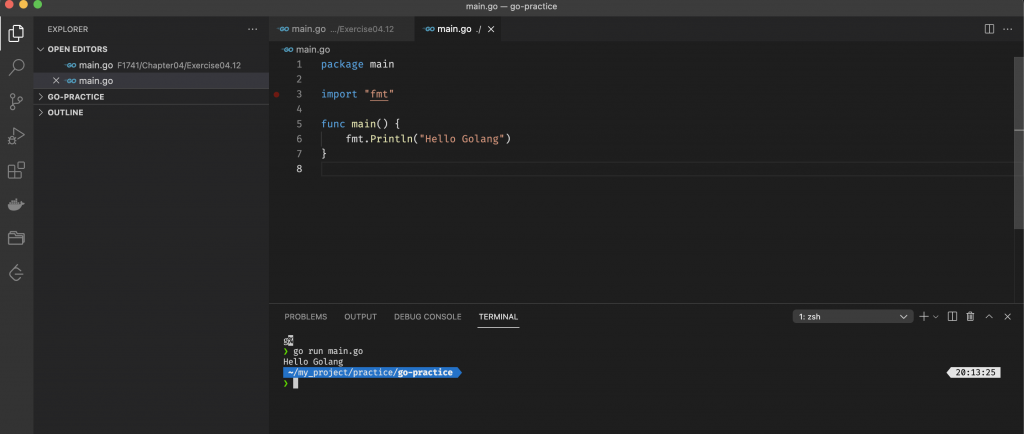Open the Source Control view
This screenshot has height=434, width=1024.
16,101
